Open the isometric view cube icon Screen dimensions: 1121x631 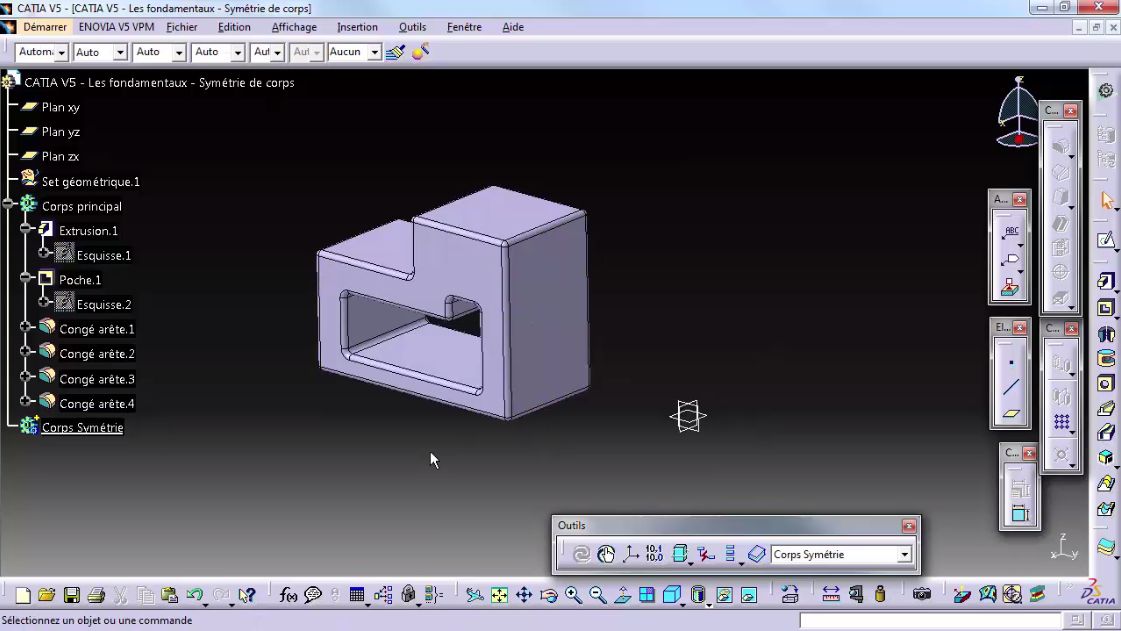672,595
